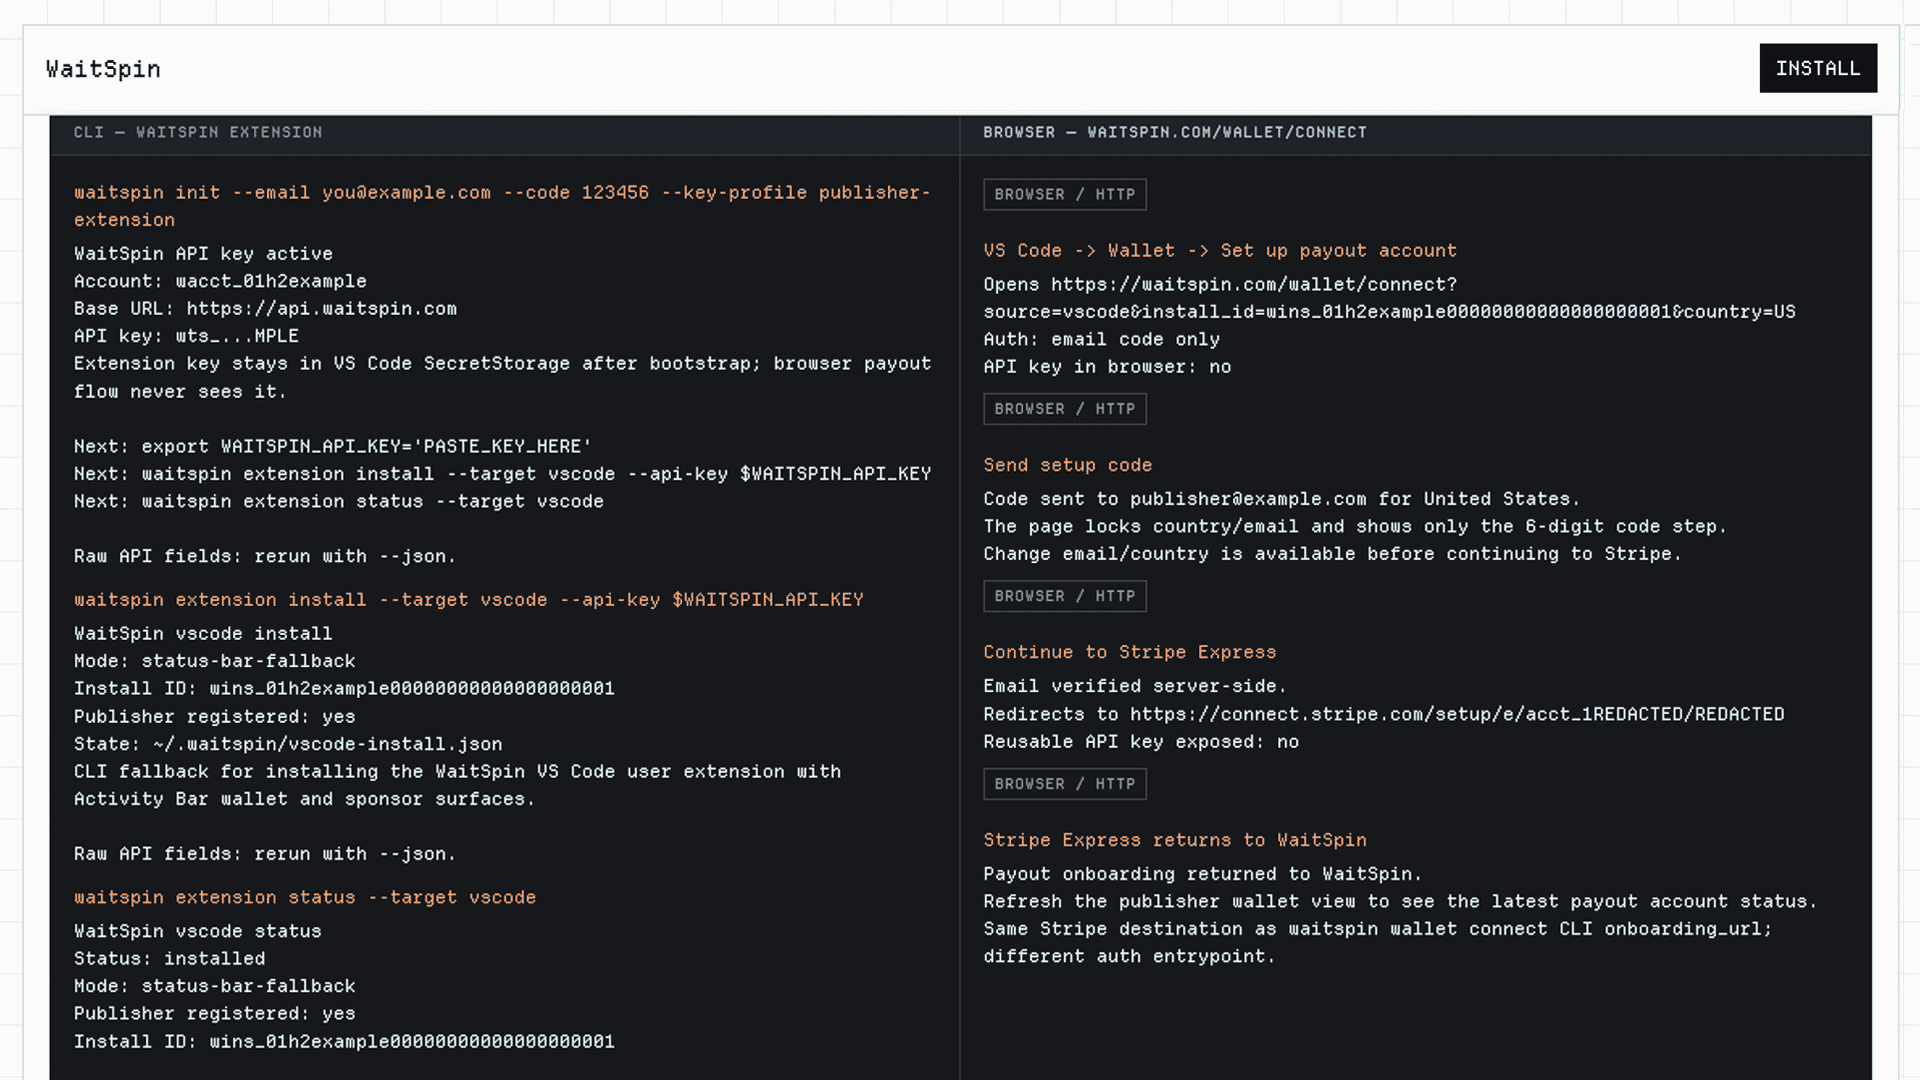This screenshot has height=1080, width=1920.
Task: Click the "API key in browser: no" line
Action: [x=1107, y=367]
